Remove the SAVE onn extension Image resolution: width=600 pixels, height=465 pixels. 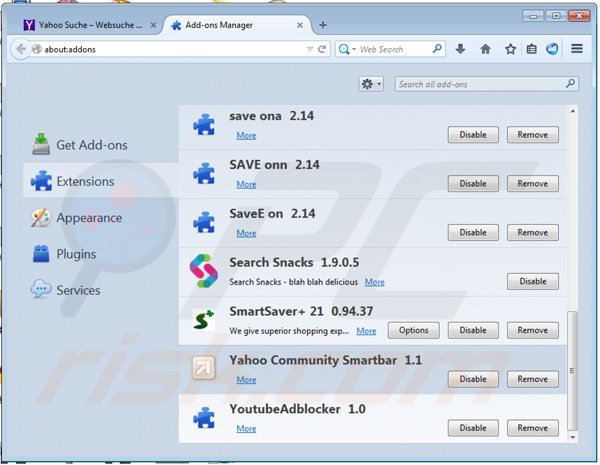pyautogui.click(x=533, y=184)
